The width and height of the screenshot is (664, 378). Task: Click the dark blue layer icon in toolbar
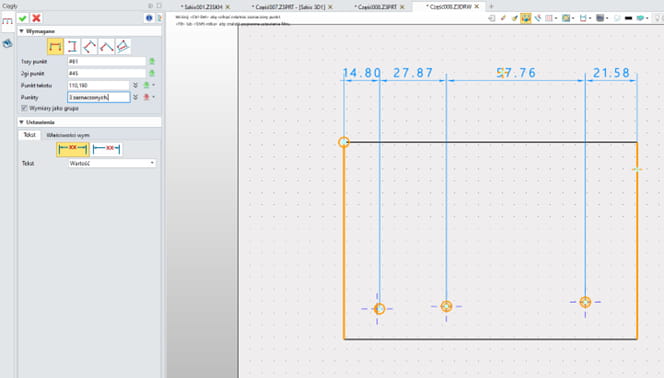tap(600, 18)
